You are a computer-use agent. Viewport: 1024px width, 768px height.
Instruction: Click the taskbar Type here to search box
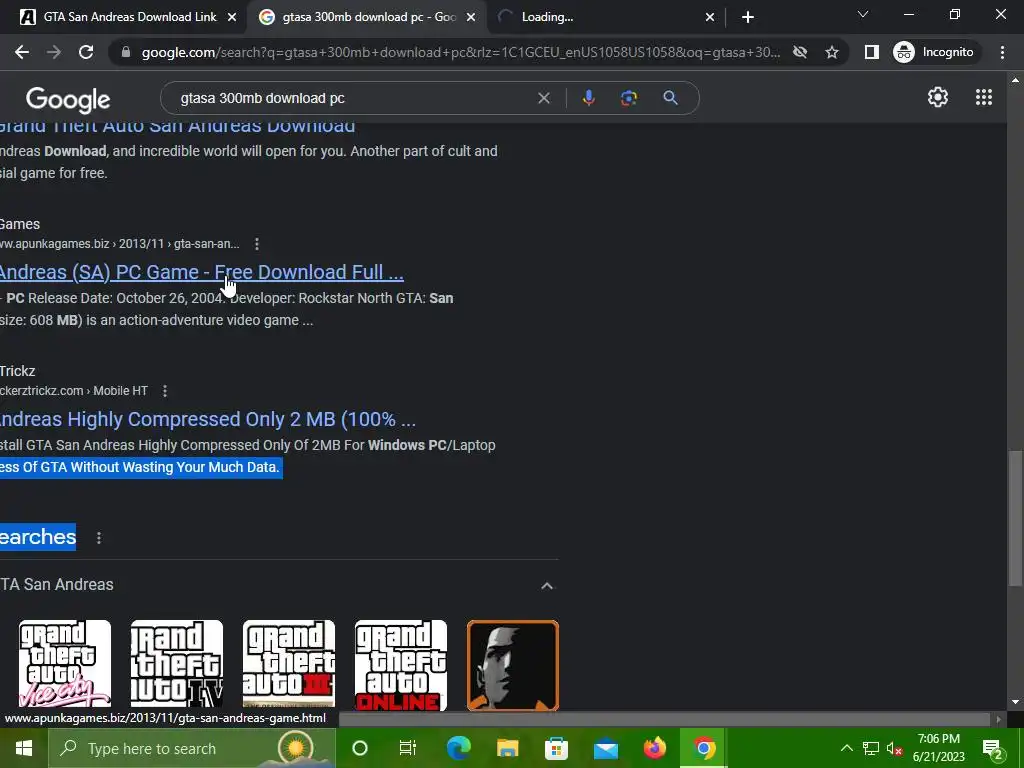tap(191, 748)
